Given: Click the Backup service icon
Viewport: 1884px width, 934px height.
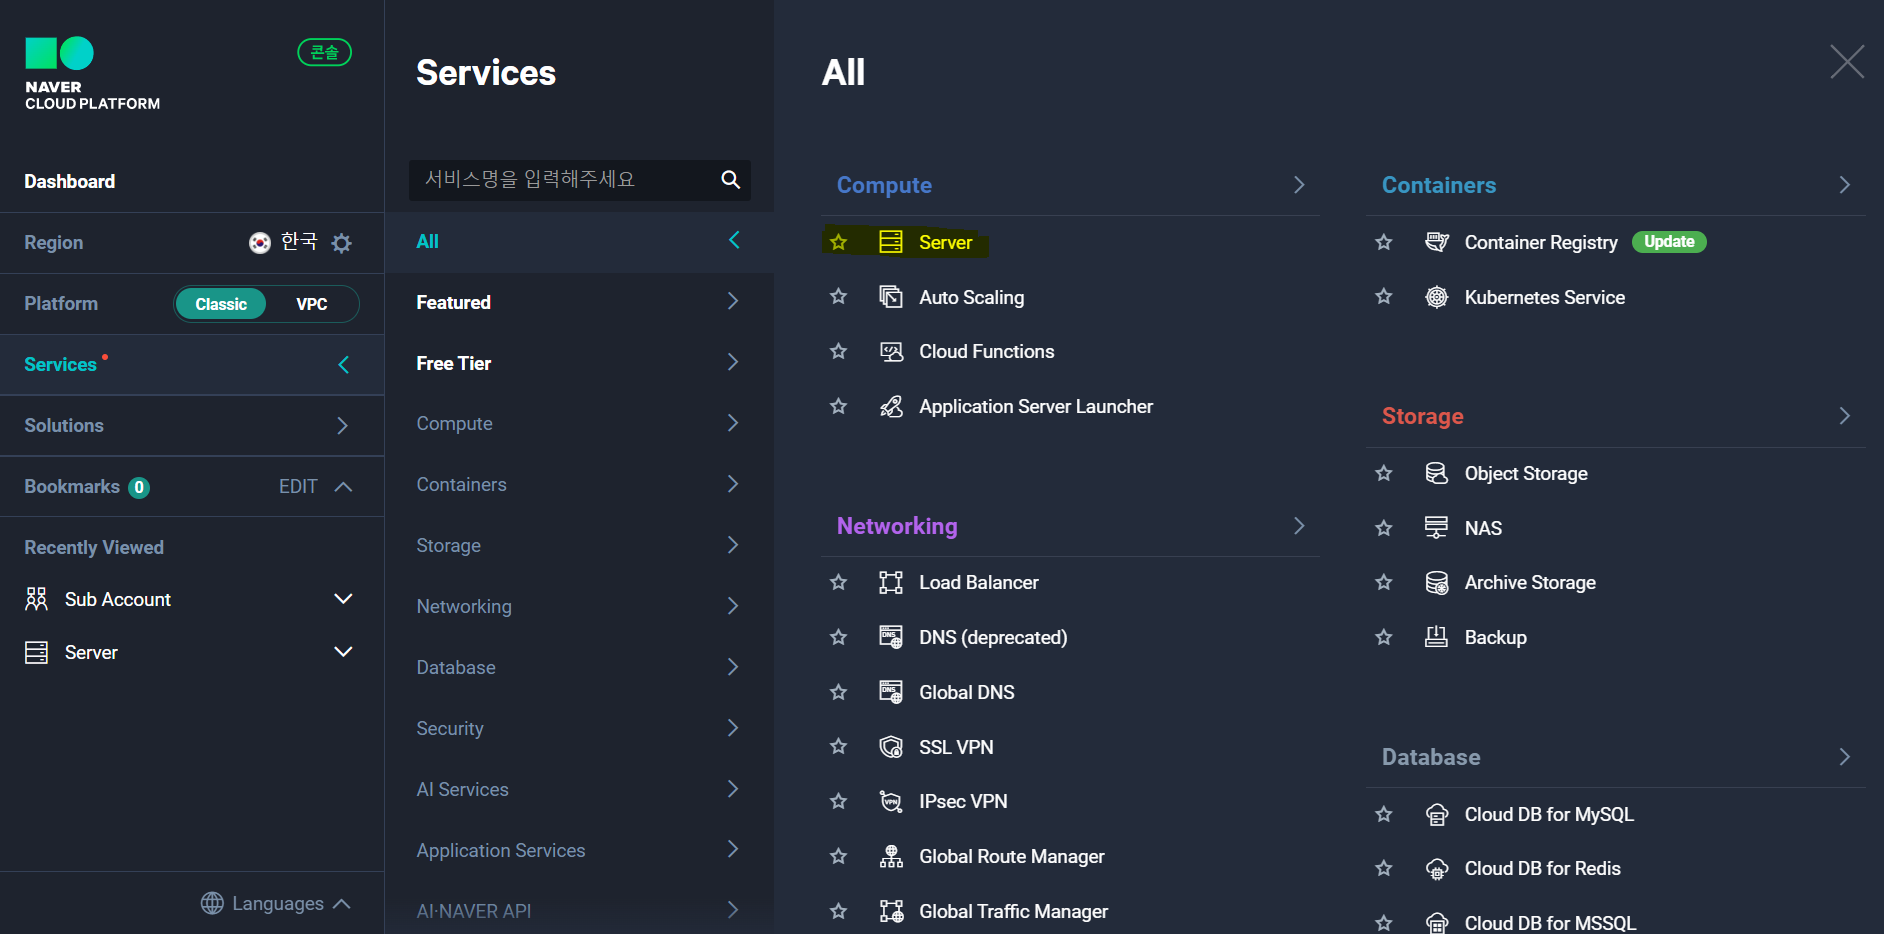Looking at the screenshot, I should [x=1436, y=637].
